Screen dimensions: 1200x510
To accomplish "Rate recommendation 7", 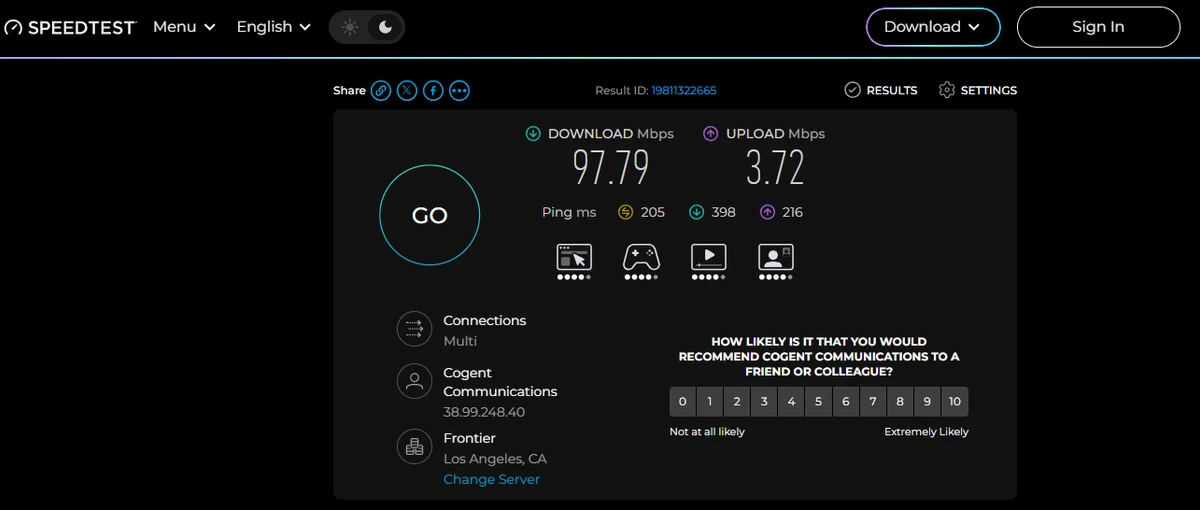I will click(873, 402).
